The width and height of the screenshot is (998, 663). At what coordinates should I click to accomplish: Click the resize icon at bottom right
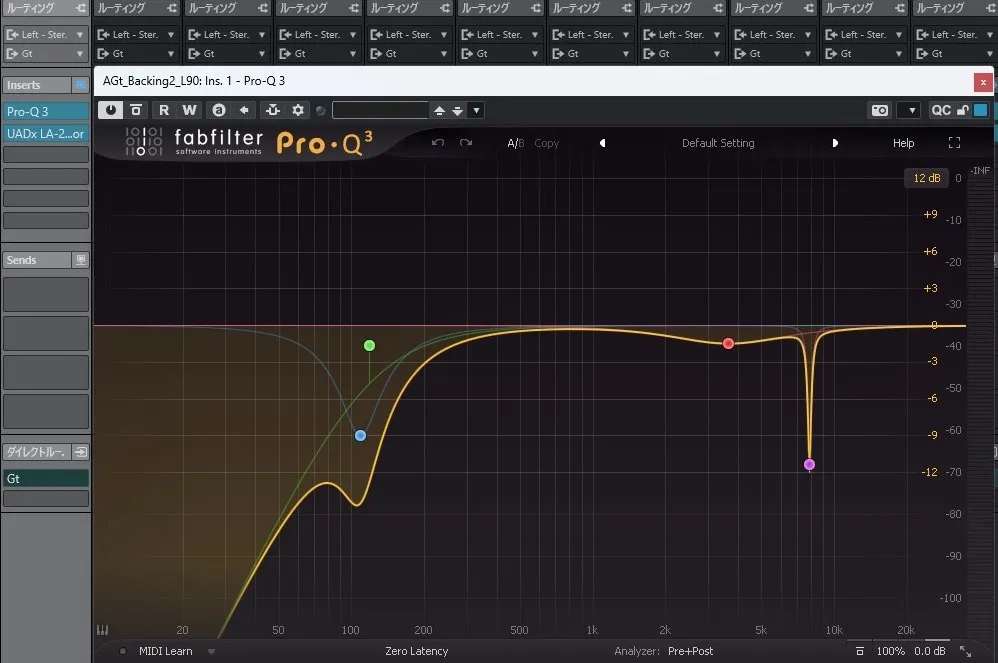(965, 651)
